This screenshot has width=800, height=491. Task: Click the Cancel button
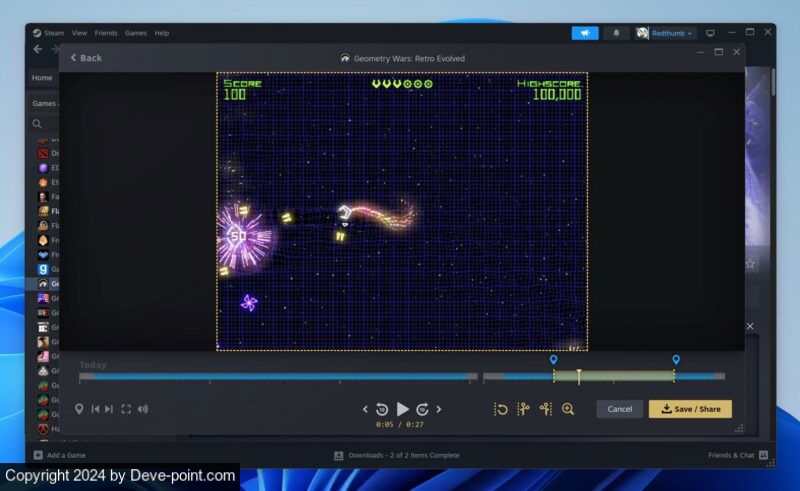619,409
